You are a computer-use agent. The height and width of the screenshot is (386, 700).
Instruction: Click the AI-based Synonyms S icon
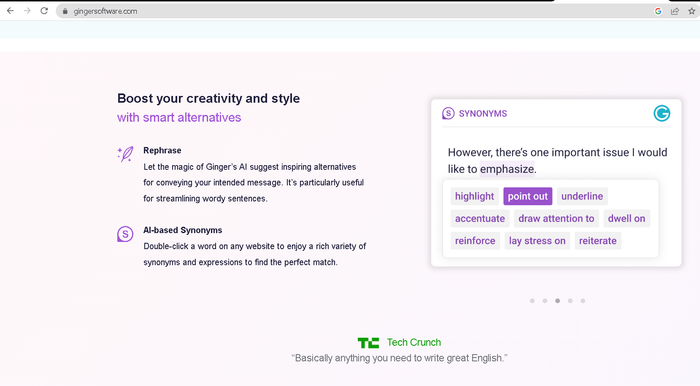(x=125, y=234)
